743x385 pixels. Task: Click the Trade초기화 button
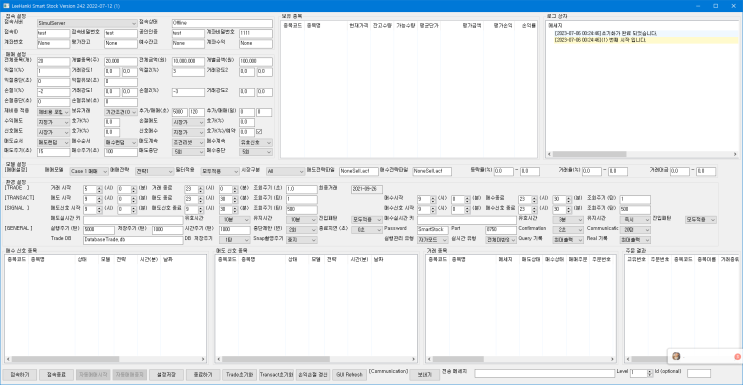239,375
